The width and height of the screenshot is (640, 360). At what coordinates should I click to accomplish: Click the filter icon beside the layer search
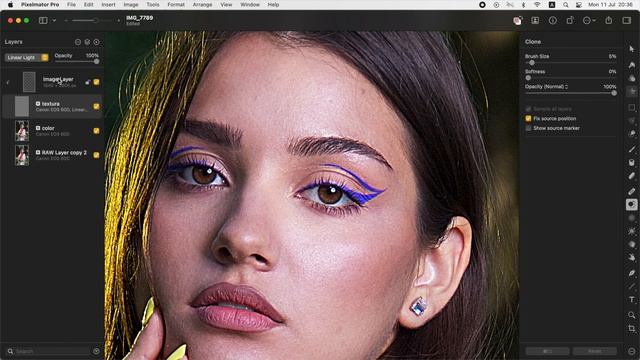tap(96, 351)
